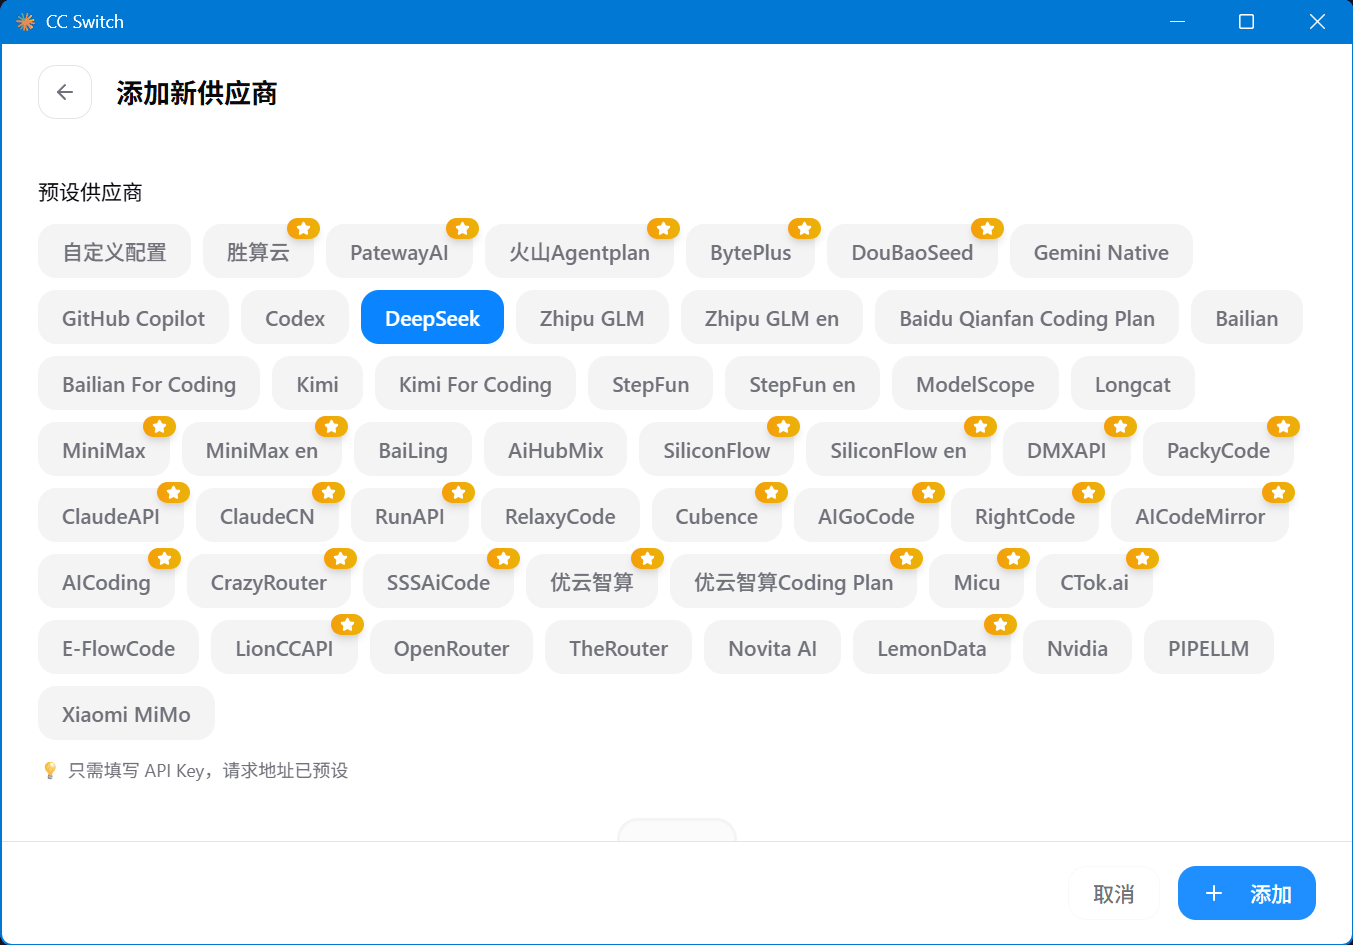Click the star badge on LemonData
This screenshot has height=945, width=1353.
pyautogui.click(x=1000, y=625)
